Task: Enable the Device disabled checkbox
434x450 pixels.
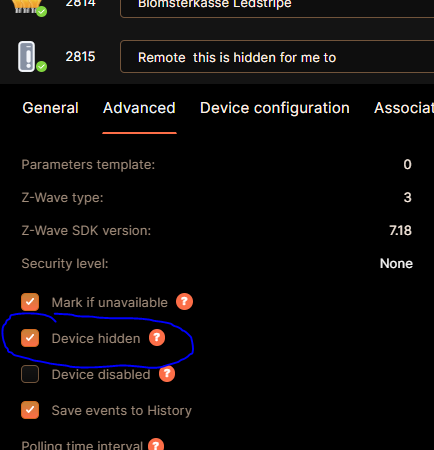Action: coord(30,374)
